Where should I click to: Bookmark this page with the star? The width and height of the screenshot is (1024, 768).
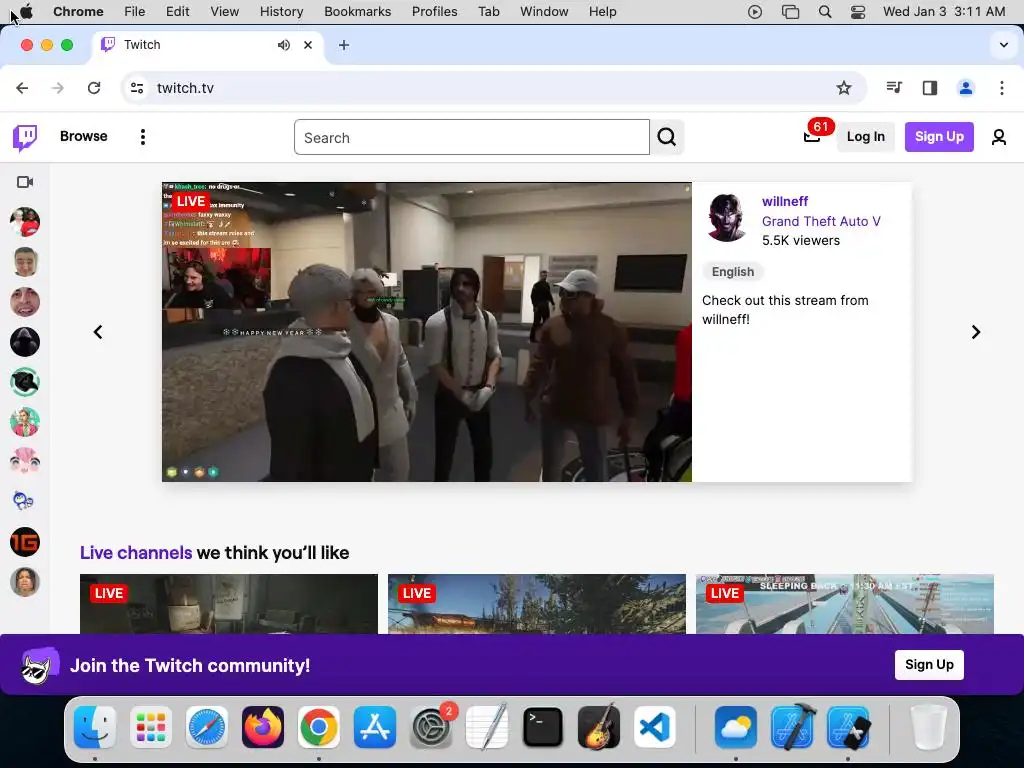pos(844,88)
